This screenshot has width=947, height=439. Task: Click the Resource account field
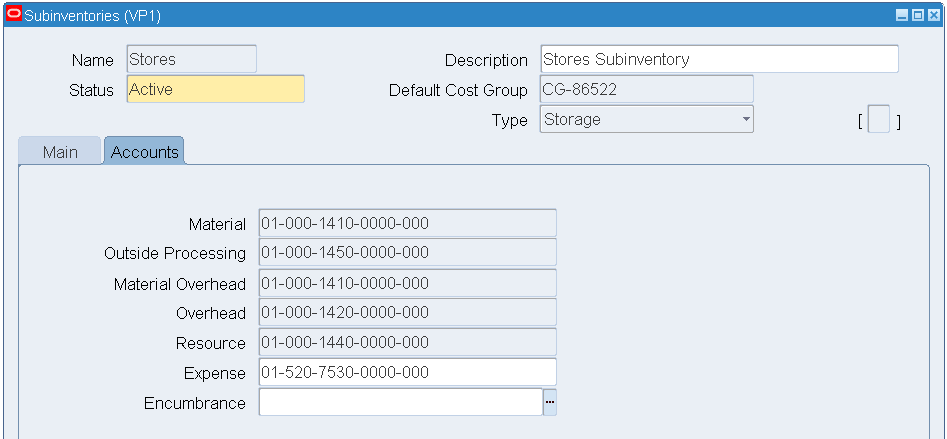[x=408, y=342]
